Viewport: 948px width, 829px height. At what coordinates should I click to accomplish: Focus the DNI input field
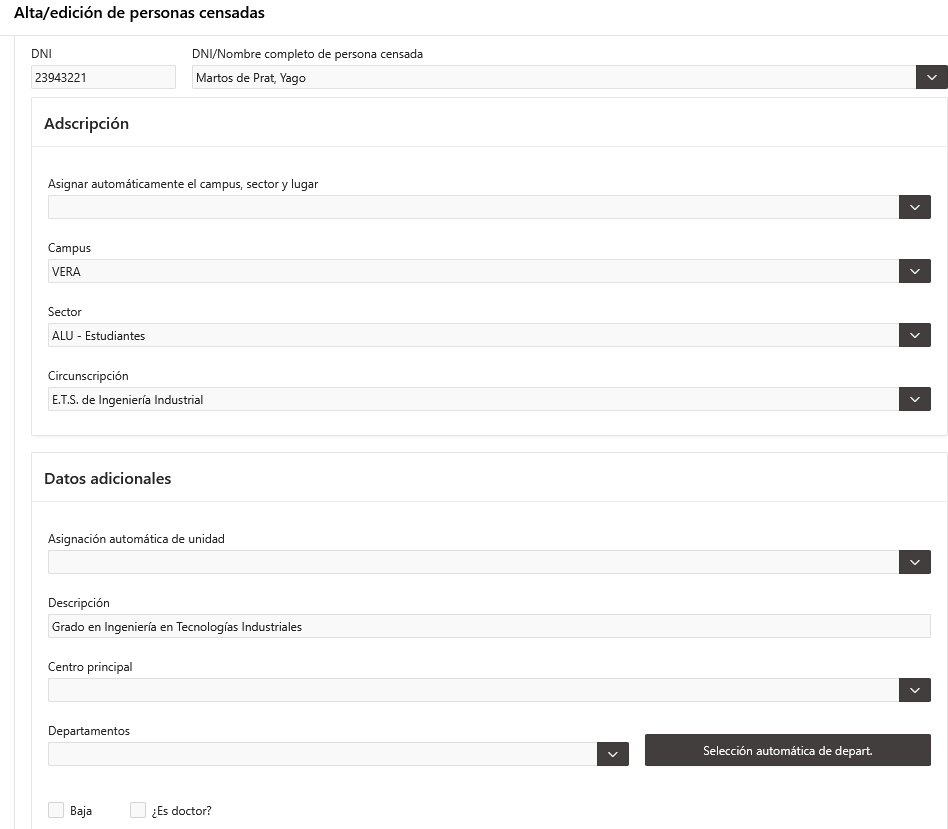(103, 77)
